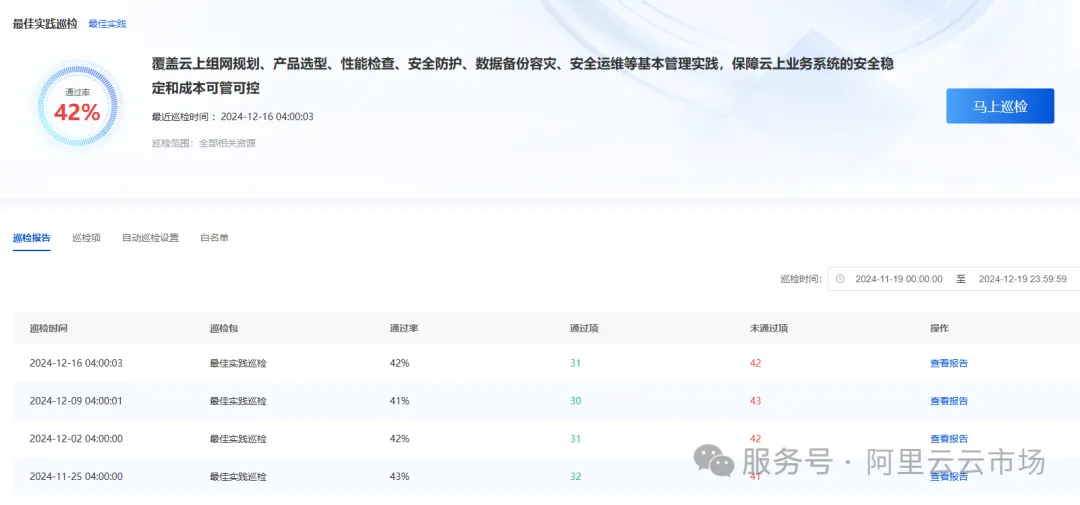View report for 2024-12-16 04:00:03 inspection

(949, 363)
